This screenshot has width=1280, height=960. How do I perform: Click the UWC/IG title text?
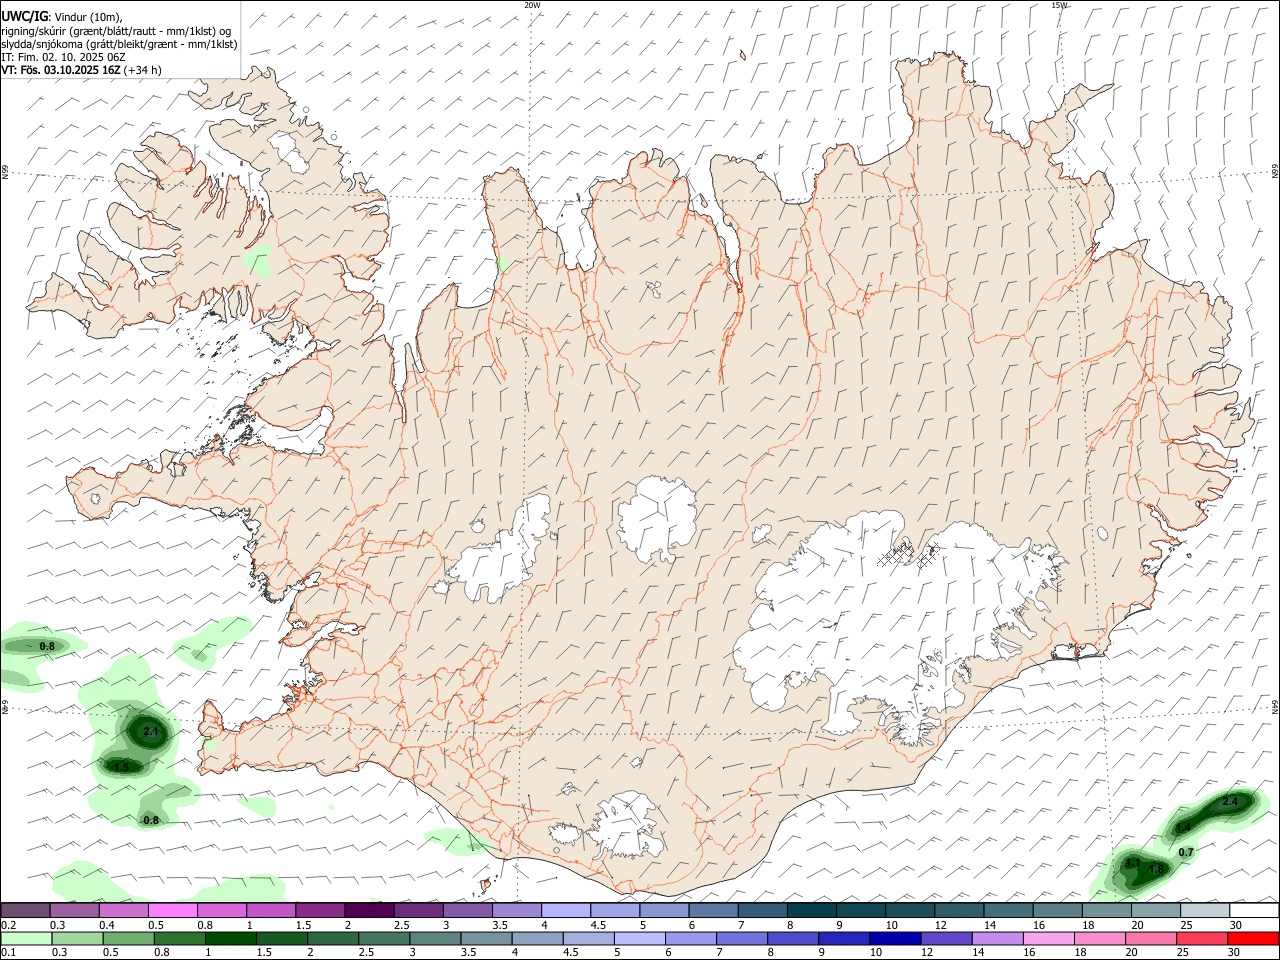click(24, 16)
